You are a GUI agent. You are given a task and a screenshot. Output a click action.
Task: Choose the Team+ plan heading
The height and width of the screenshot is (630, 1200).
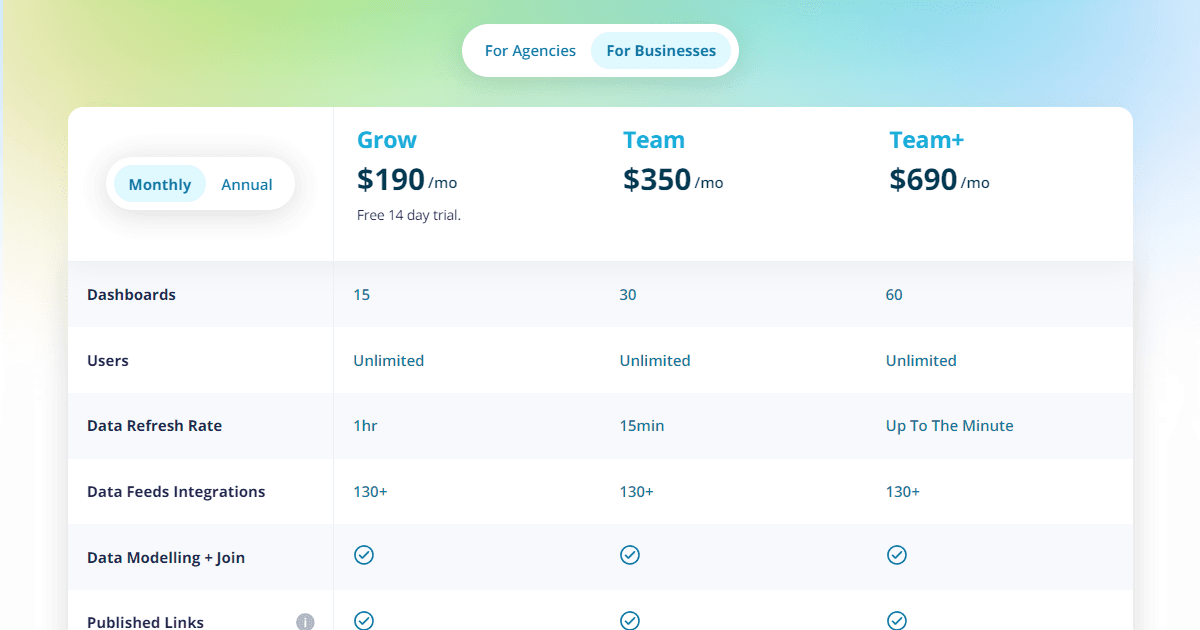pyautogui.click(x=927, y=140)
